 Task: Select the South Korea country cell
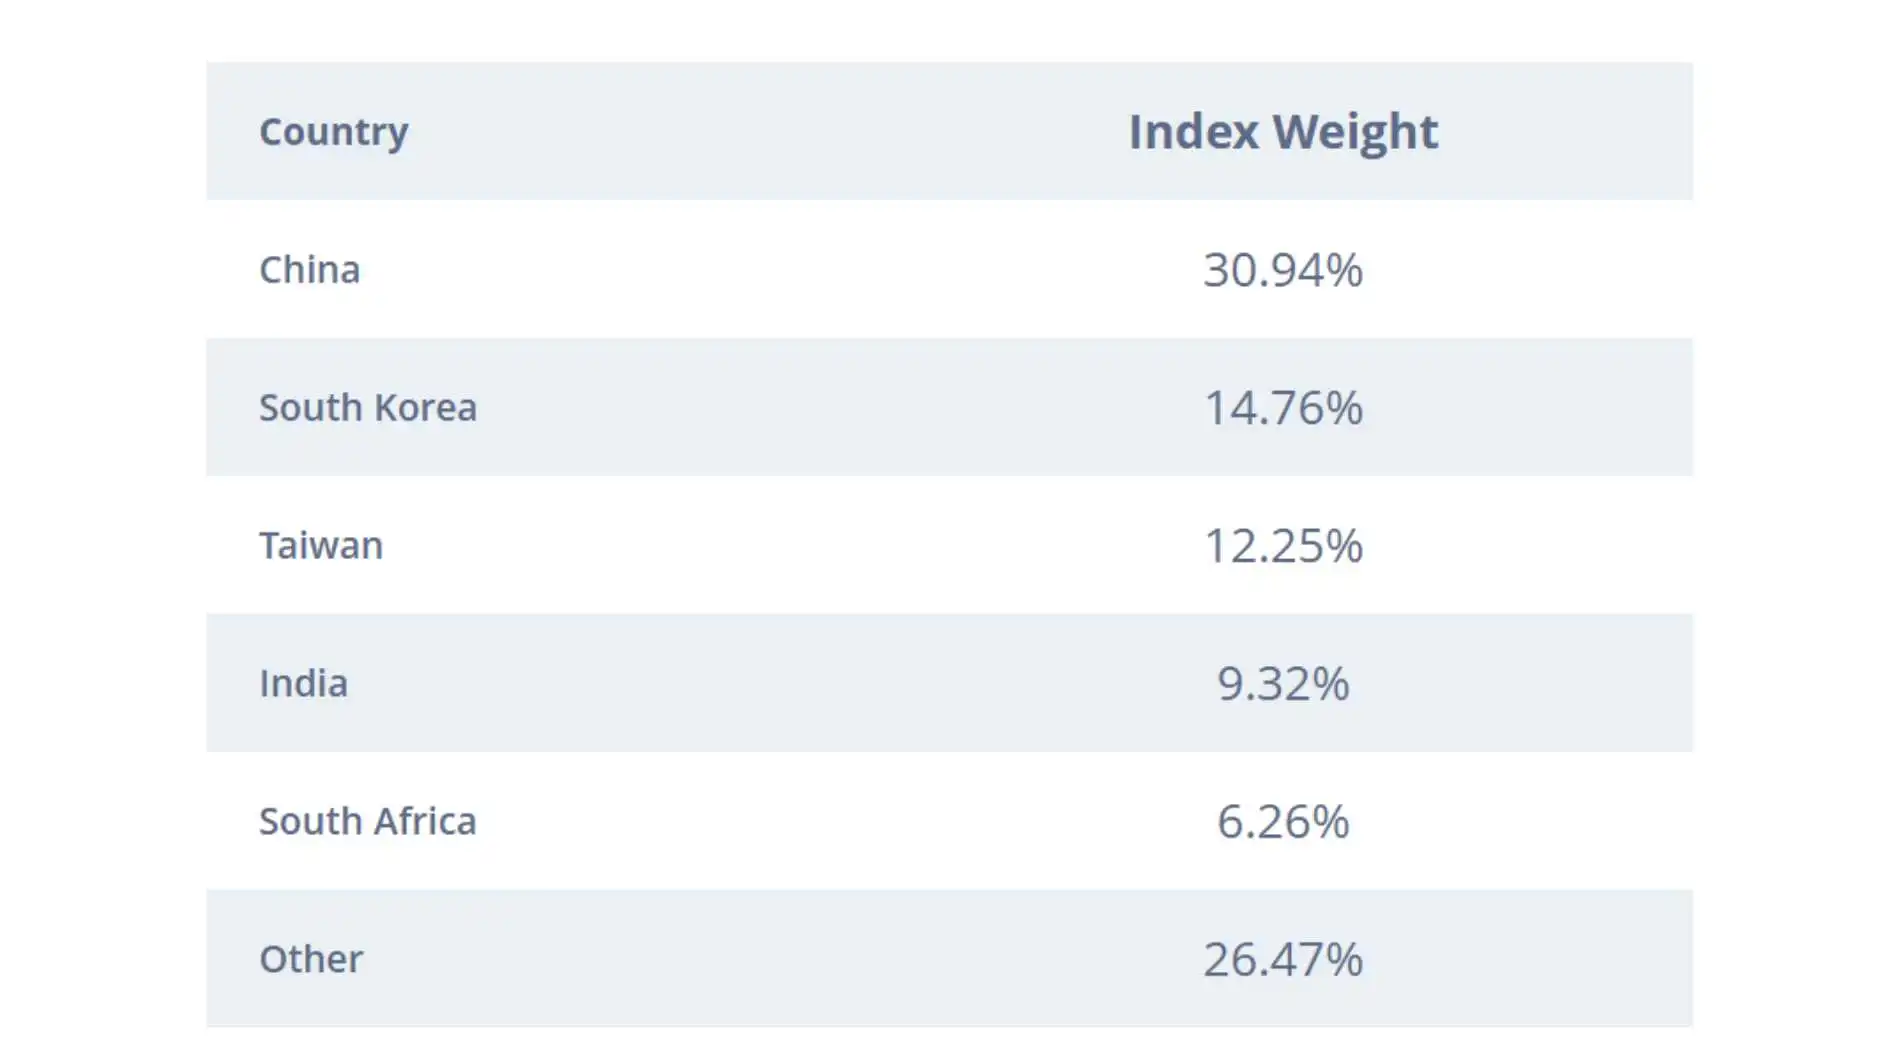(x=367, y=408)
